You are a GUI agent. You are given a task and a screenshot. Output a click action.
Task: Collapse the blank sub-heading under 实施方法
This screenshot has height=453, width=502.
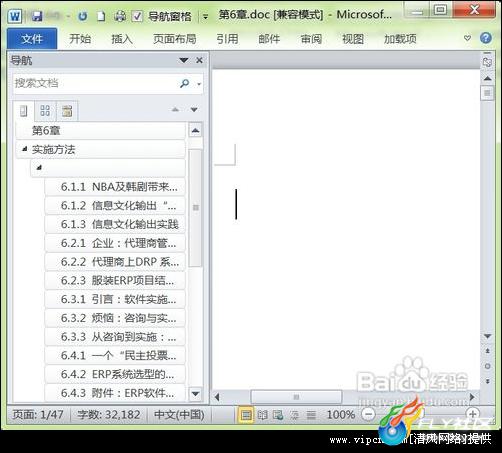coord(39,168)
